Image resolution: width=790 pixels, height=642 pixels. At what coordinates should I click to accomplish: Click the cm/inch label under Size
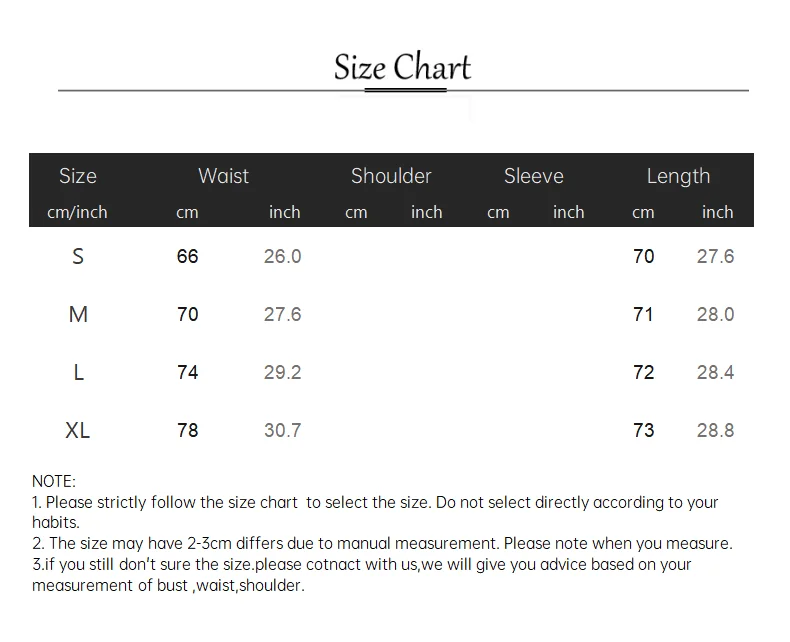(77, 212)
